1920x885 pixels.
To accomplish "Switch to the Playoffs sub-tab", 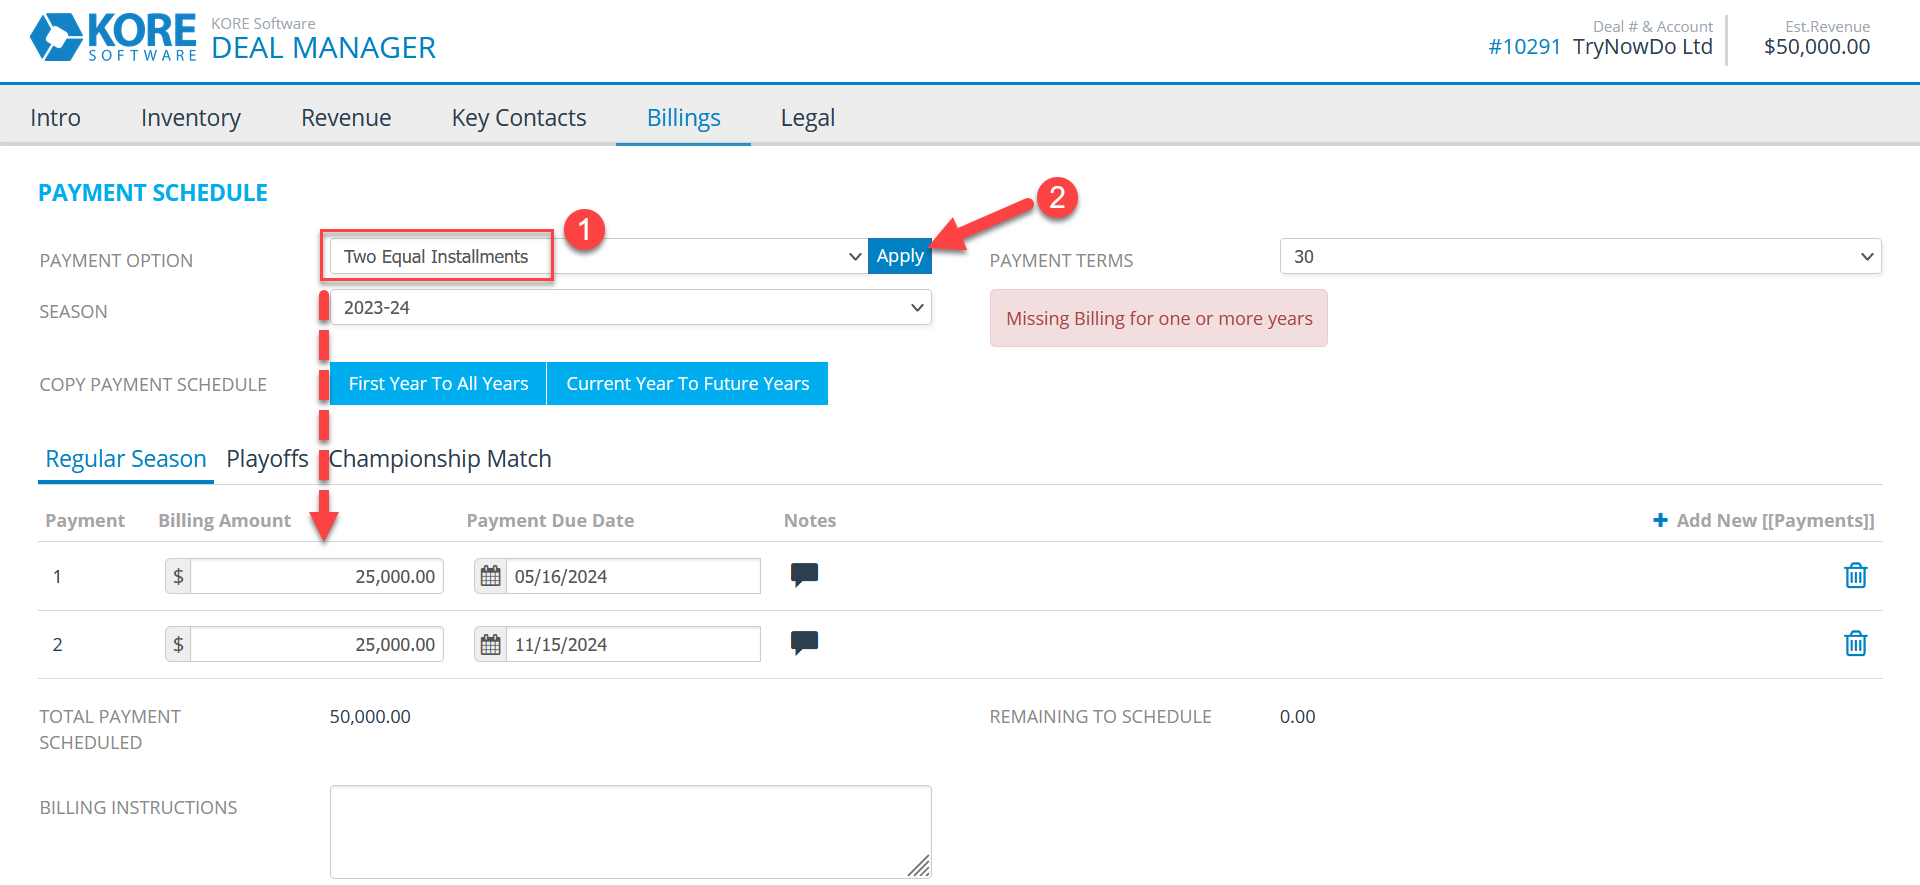I will (268, 459).
